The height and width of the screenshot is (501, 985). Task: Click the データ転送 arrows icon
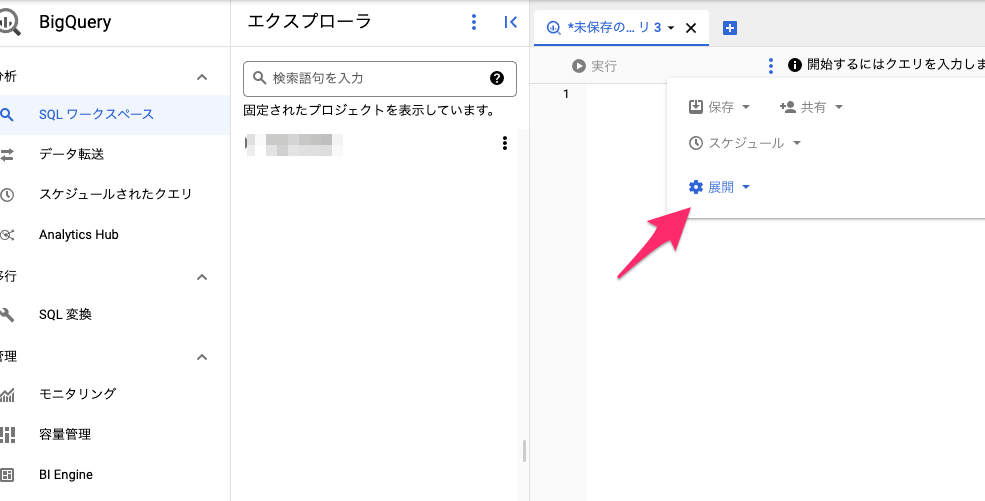pyautogui.click(x=6, y=154)
